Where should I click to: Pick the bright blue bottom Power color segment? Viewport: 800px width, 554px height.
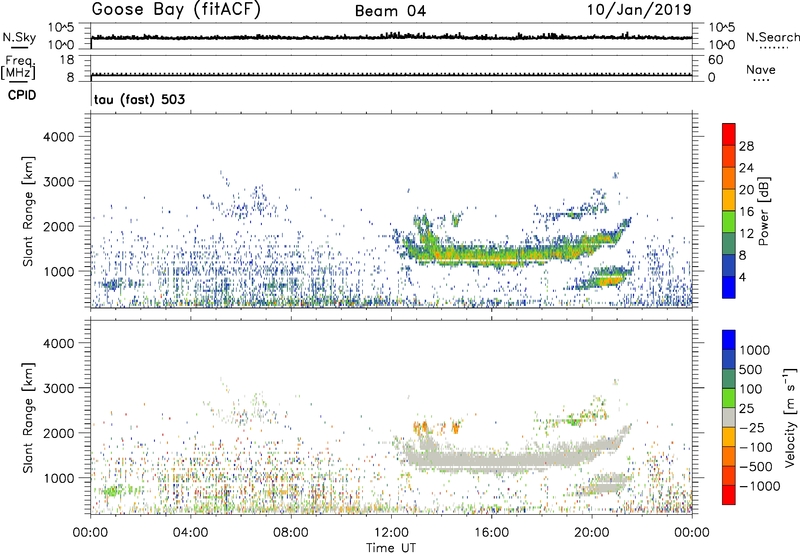point(729,287)
